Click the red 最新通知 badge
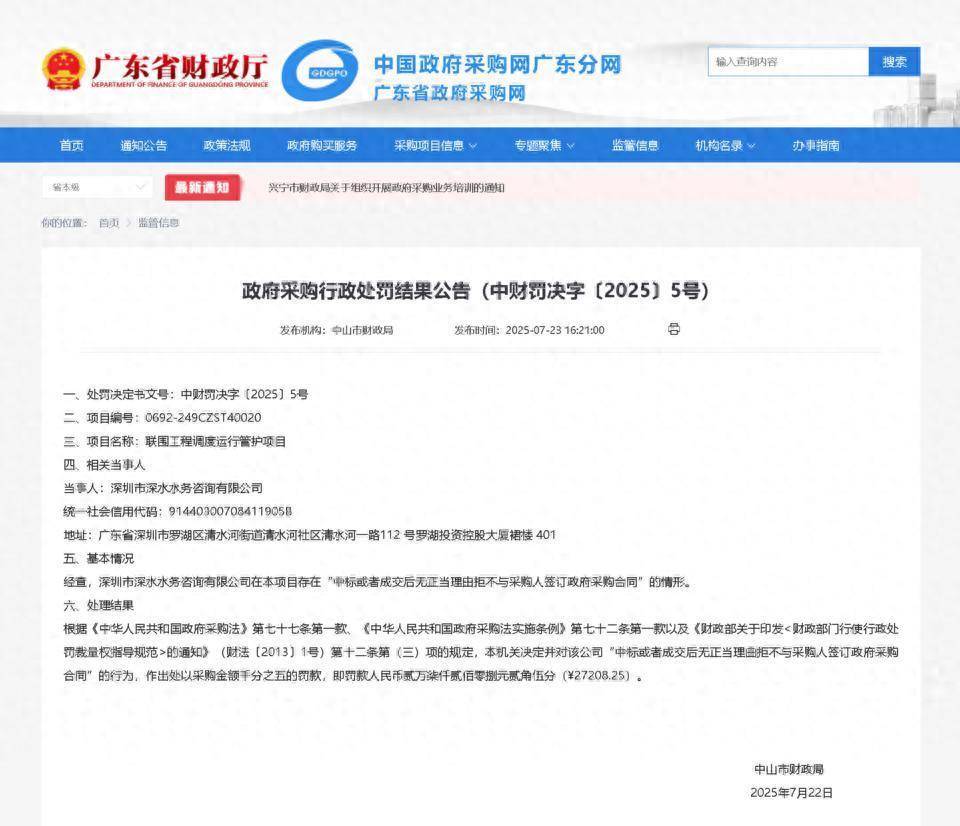Screen dimensions: 960x826 [x=202, y=187]
